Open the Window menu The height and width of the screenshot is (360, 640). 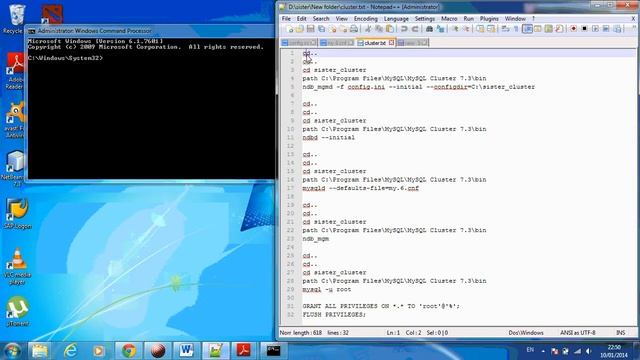[x=515, y=19]
